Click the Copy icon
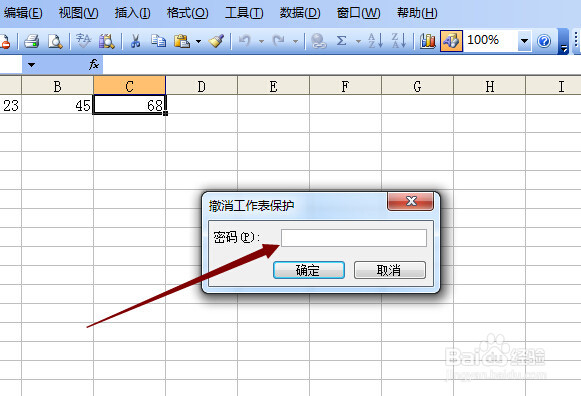The width and height of the screenshot is (581, 396). click(x=159, y=41)
